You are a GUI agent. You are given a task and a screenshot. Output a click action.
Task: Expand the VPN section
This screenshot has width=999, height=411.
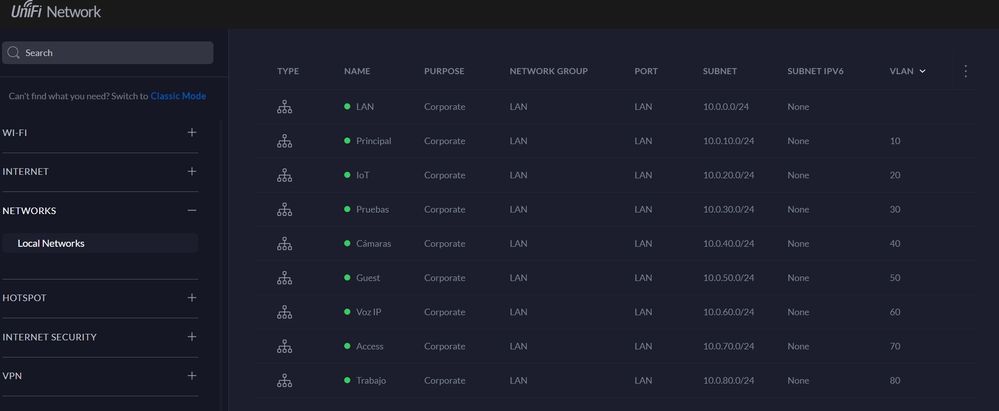[192, 376]
